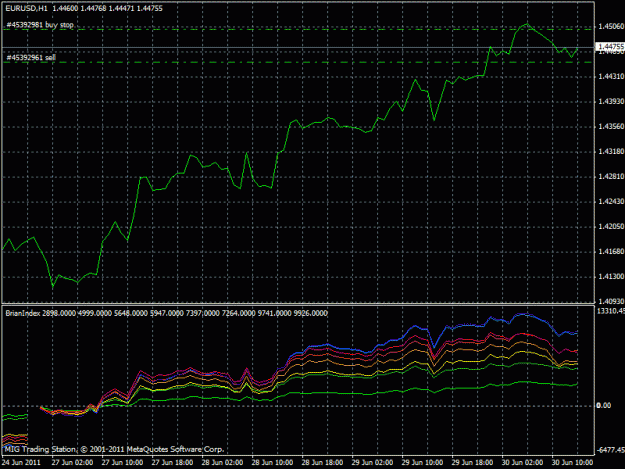Click the 1.43180 price scale label
The image size is (625, 469).
pyautogui.click(x=611, y=151)
